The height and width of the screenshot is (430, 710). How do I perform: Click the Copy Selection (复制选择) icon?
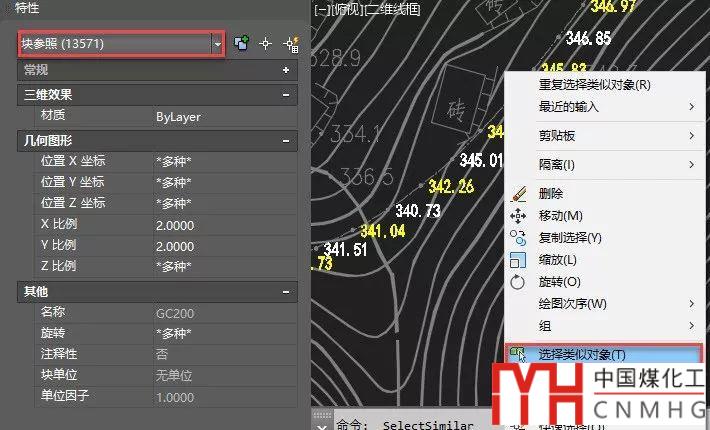click(x=518, y=238)
